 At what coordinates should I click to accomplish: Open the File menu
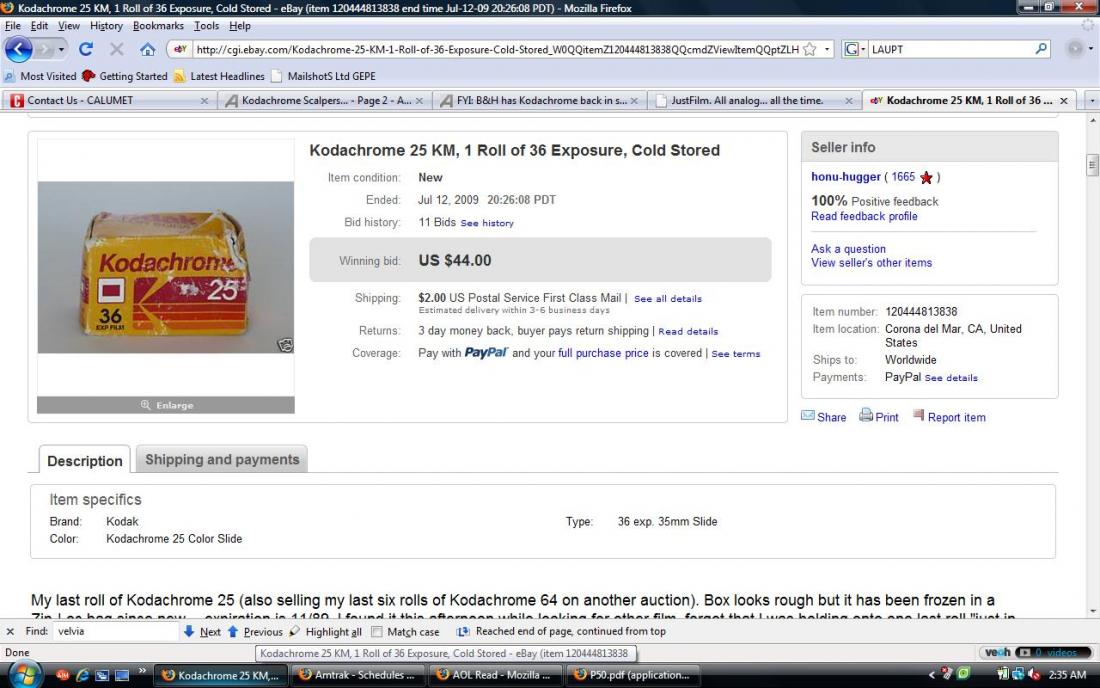pos(13,26)
